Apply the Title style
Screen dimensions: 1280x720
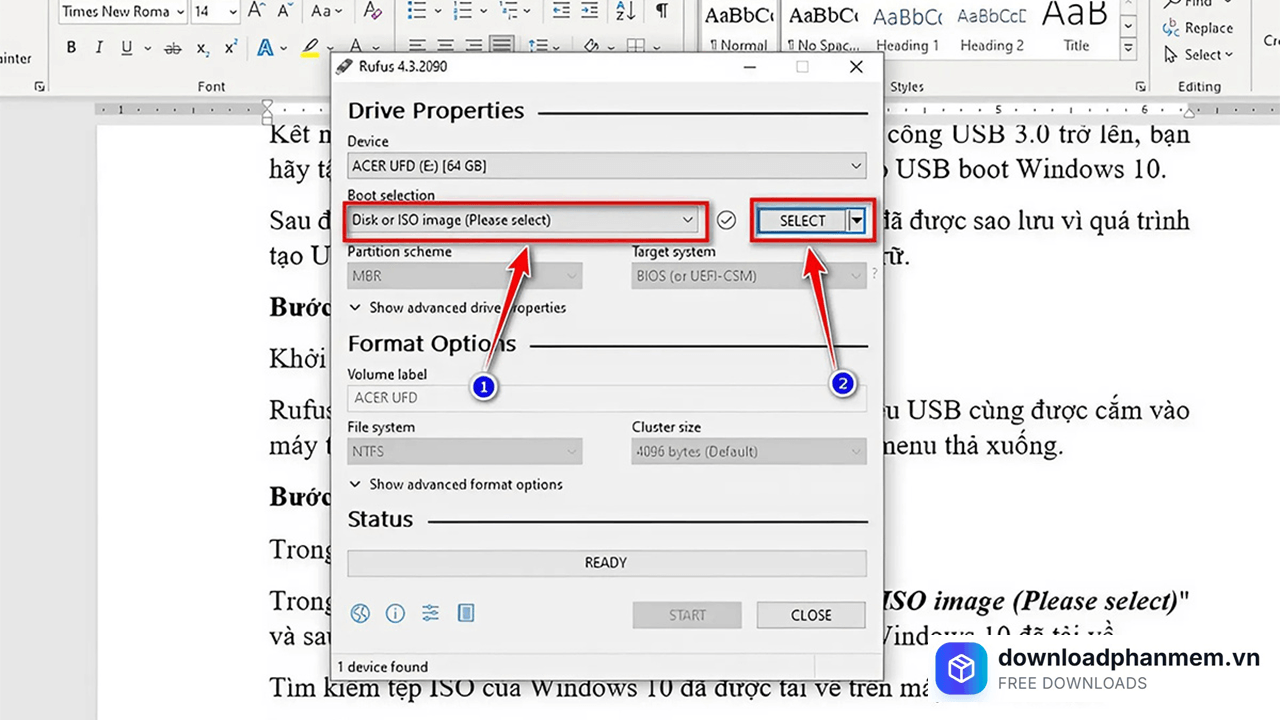coord(1076,27)
